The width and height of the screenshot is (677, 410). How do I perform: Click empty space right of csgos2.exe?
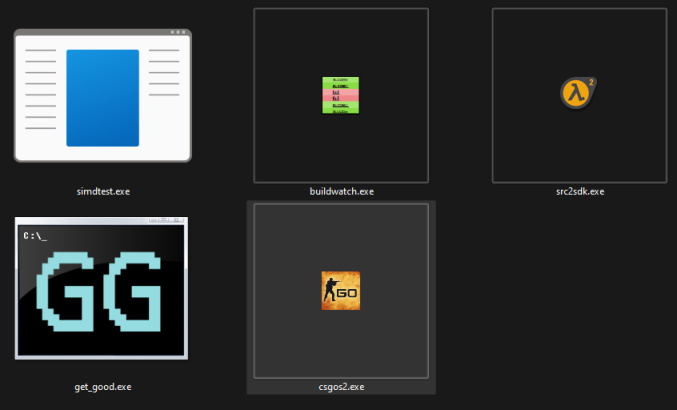(x=560, y=300)
